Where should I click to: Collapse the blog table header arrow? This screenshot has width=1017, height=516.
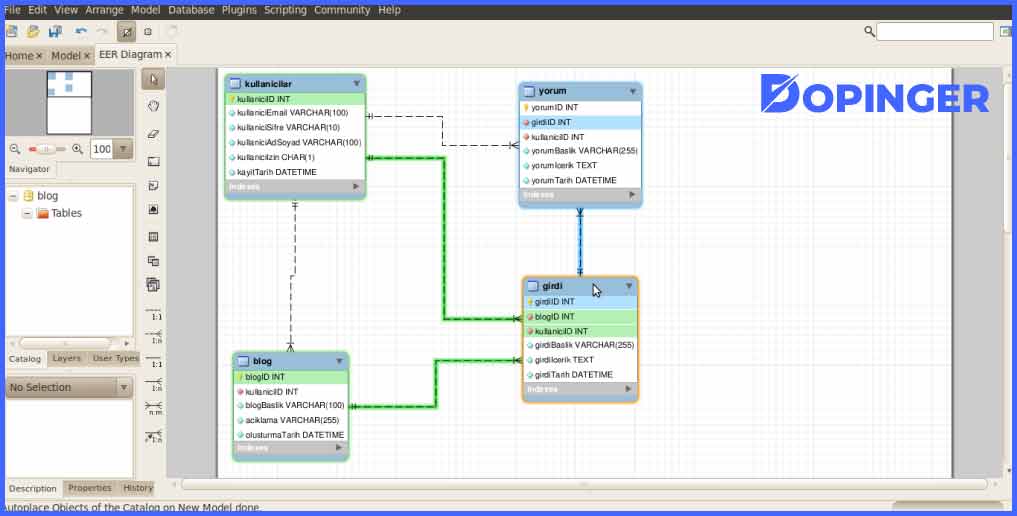click(x=339, y=361)
